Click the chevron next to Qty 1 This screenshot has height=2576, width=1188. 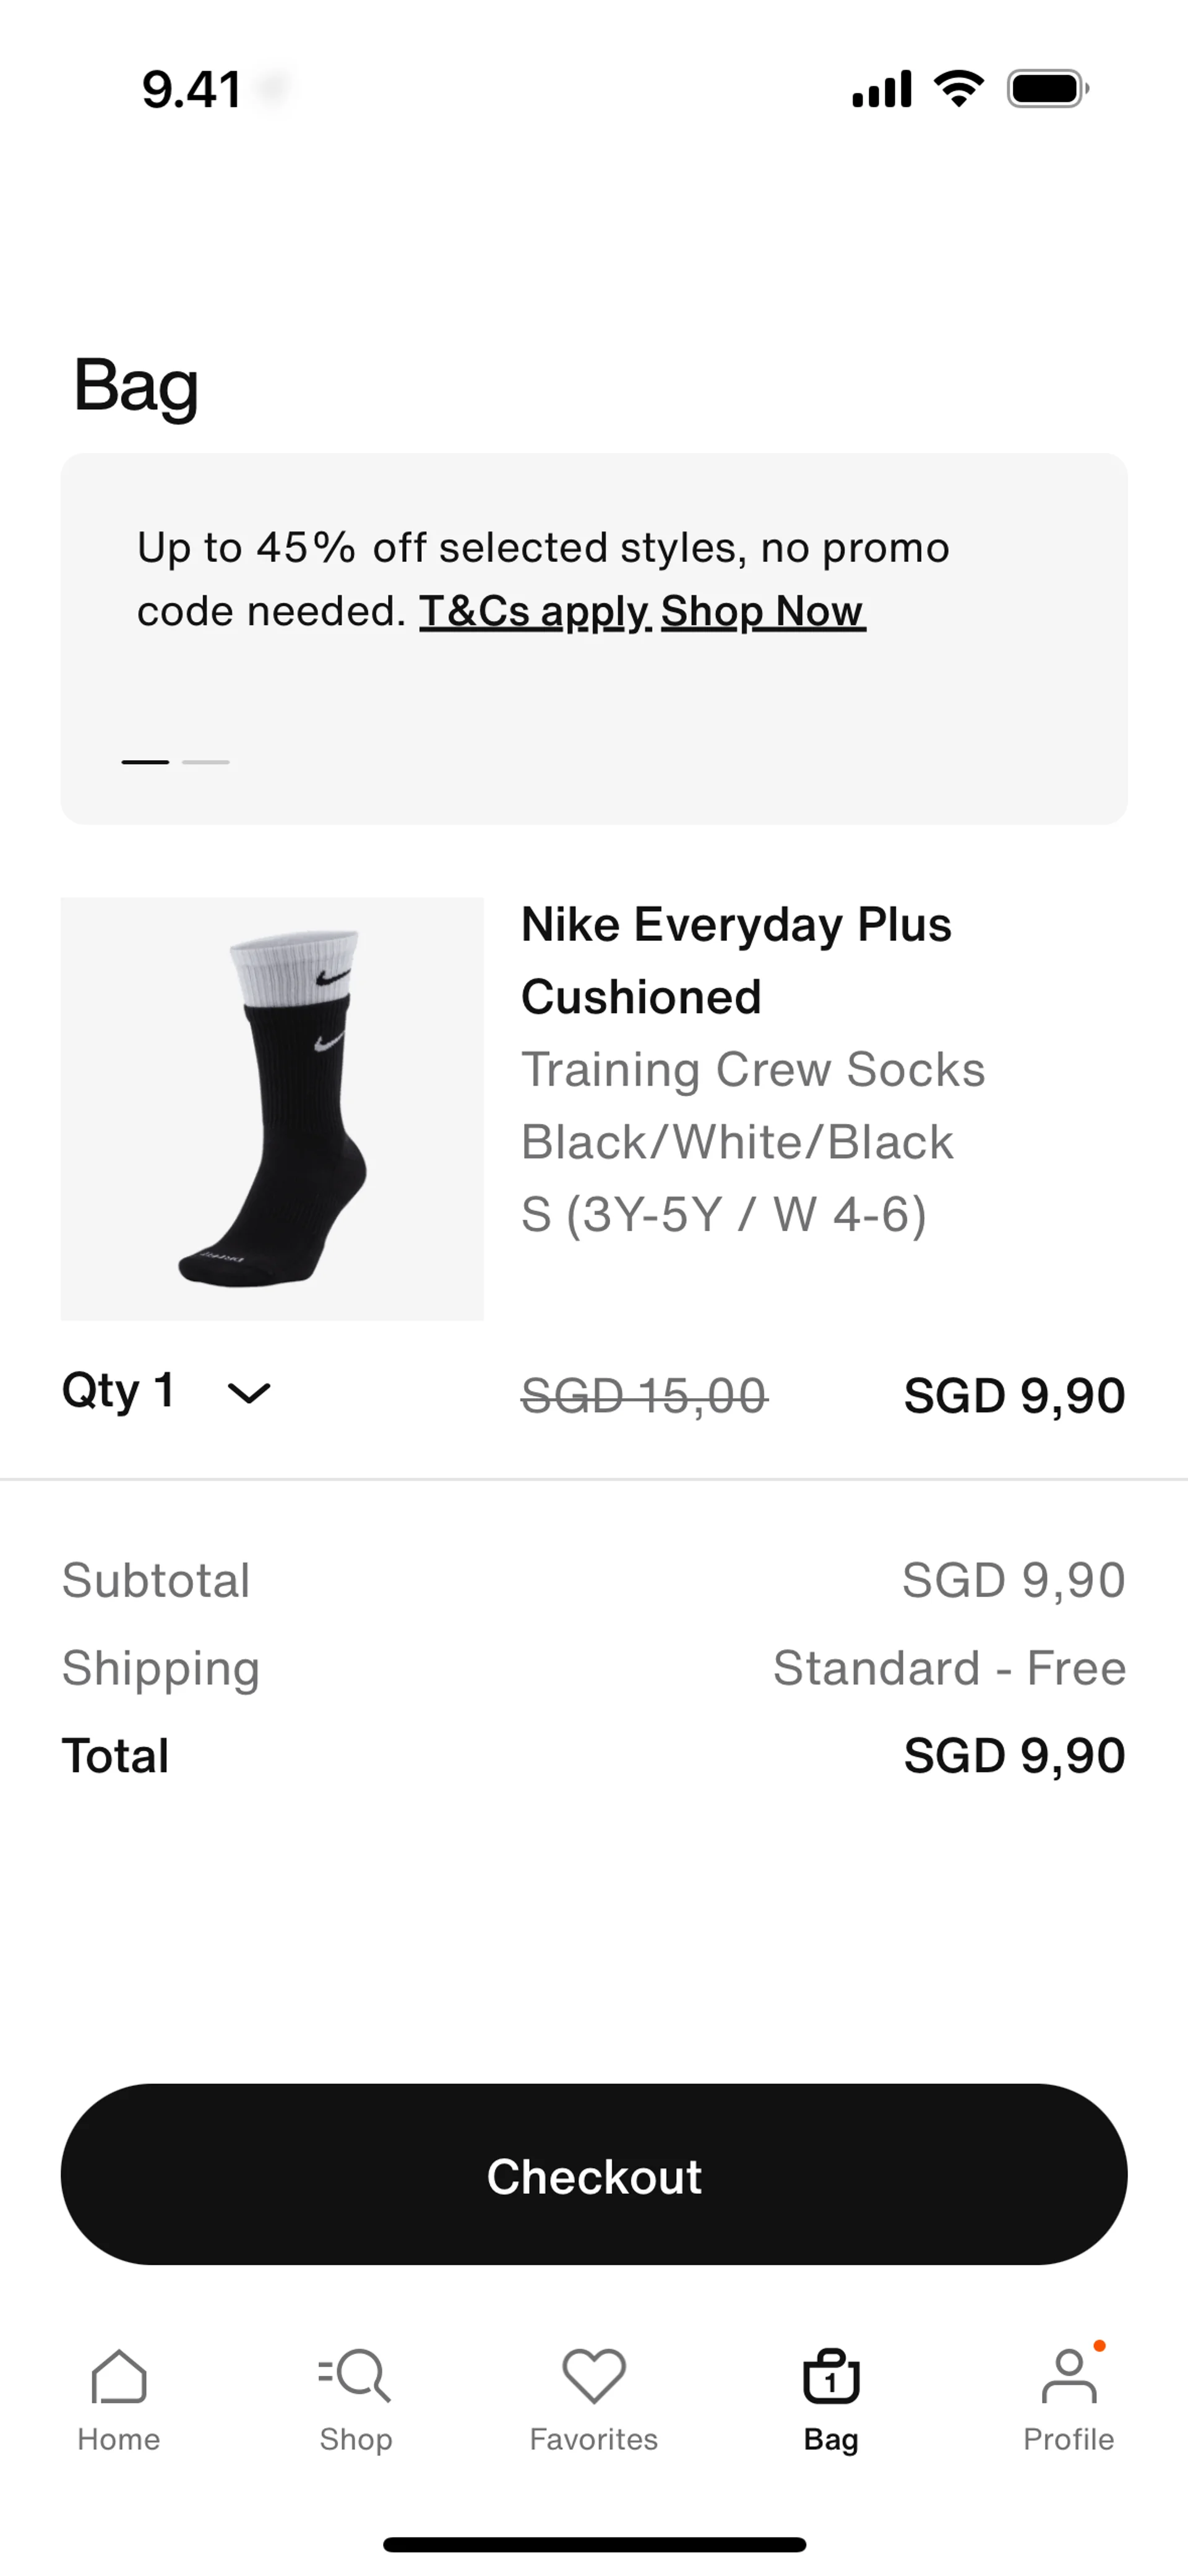click(249, 1393)
